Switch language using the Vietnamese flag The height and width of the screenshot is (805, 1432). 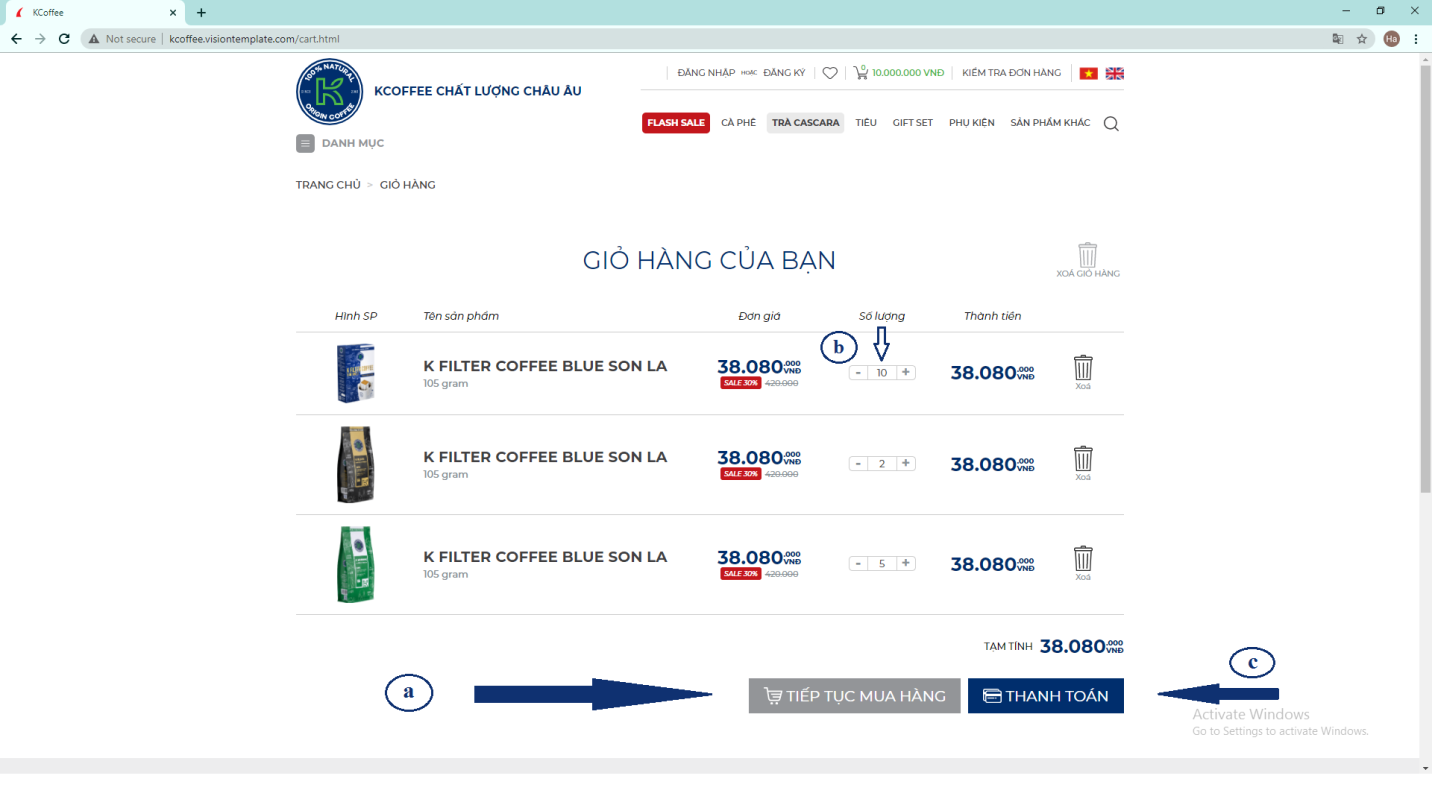pos(1088,73)
